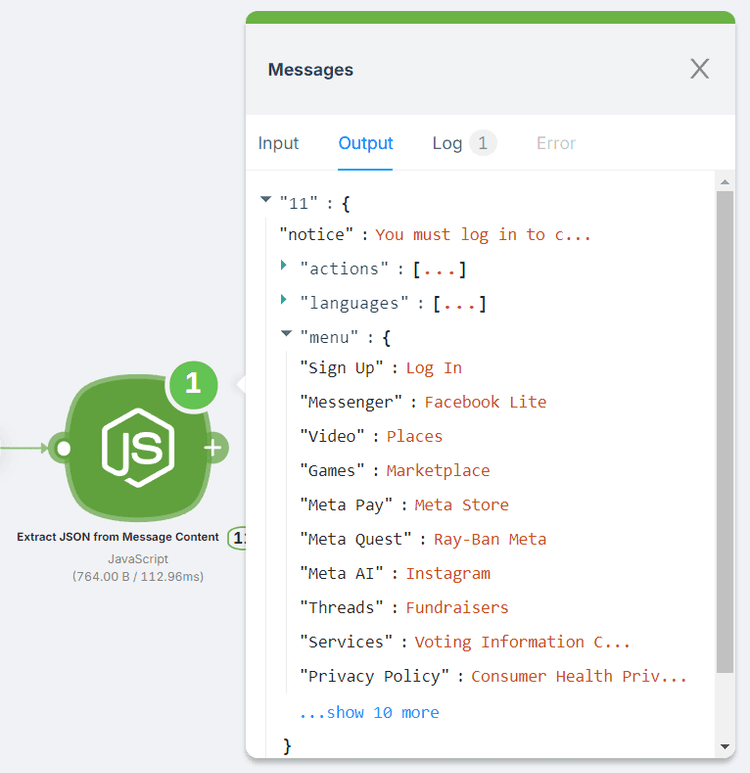This screenshot has height=773, width=750.
Task: Click the plus connector on JS node
Action: [x=213, y=448]
